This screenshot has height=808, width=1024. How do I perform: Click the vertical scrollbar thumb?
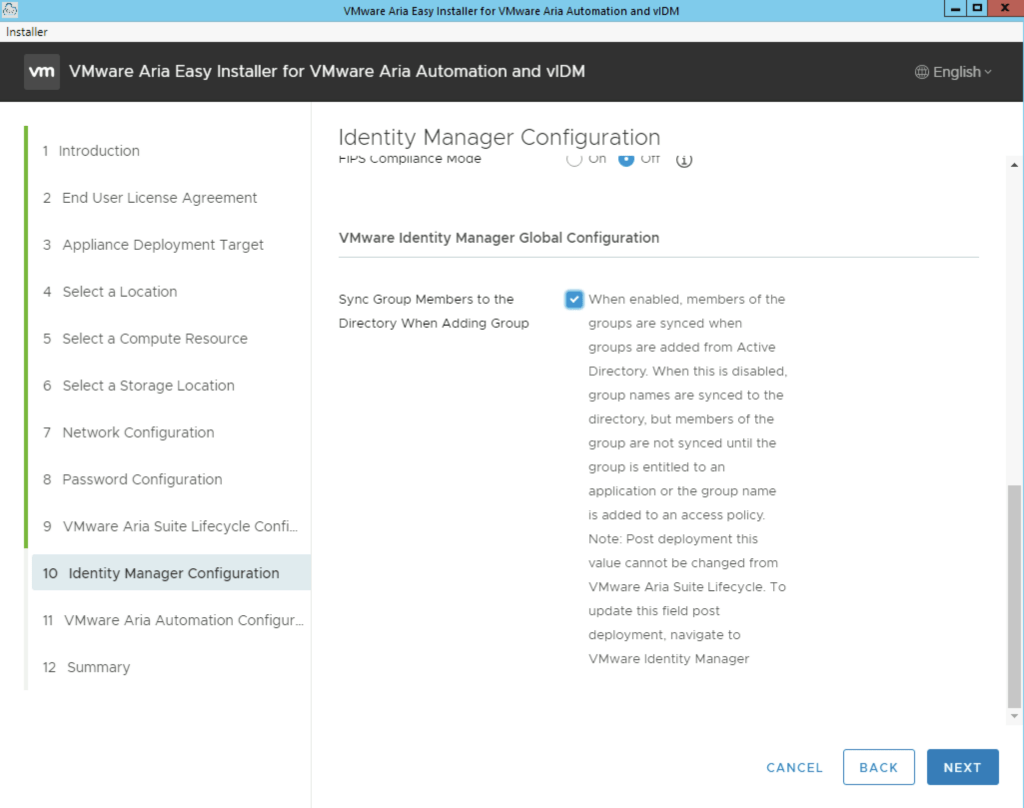click(x=1014, y=596)
